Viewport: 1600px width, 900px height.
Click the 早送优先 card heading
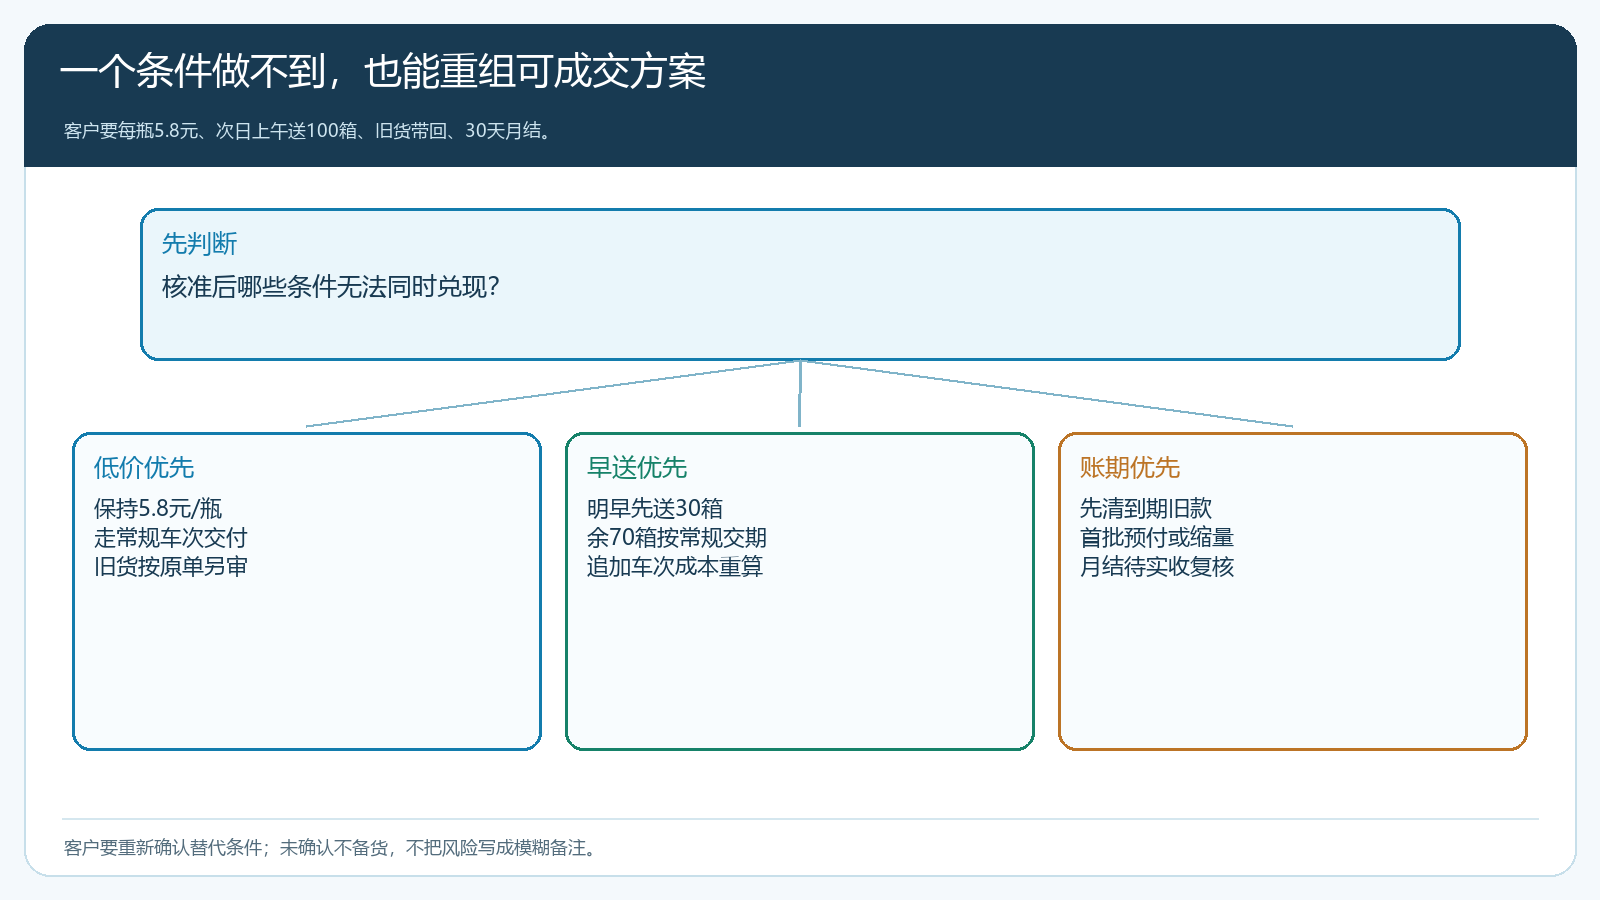point(637,467)
